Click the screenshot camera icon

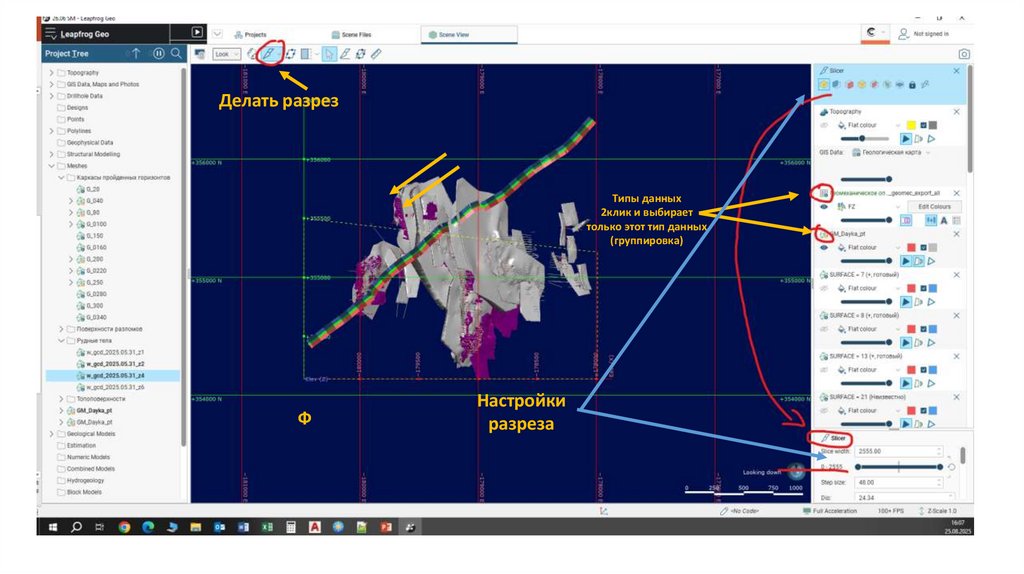pyautogui.click(x=963, y=54)
